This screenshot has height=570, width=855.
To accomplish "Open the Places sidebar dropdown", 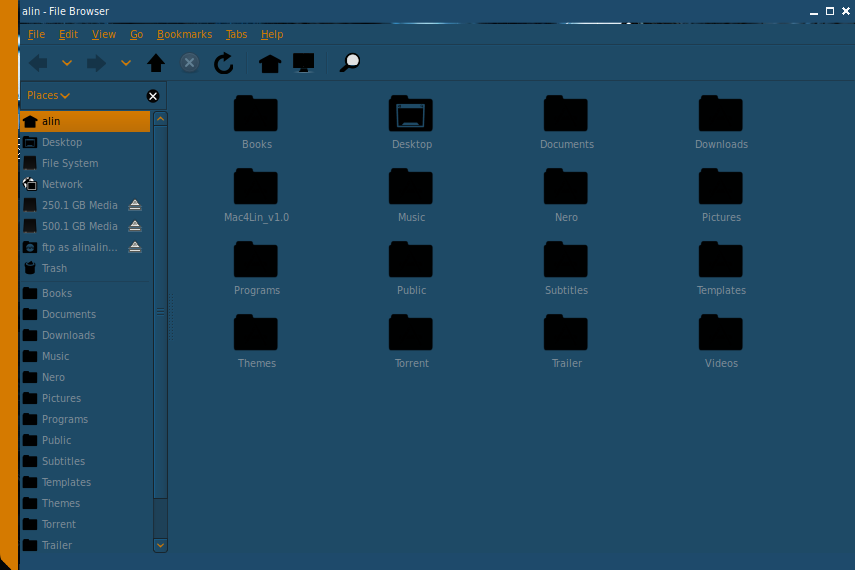I will point(49,95).
